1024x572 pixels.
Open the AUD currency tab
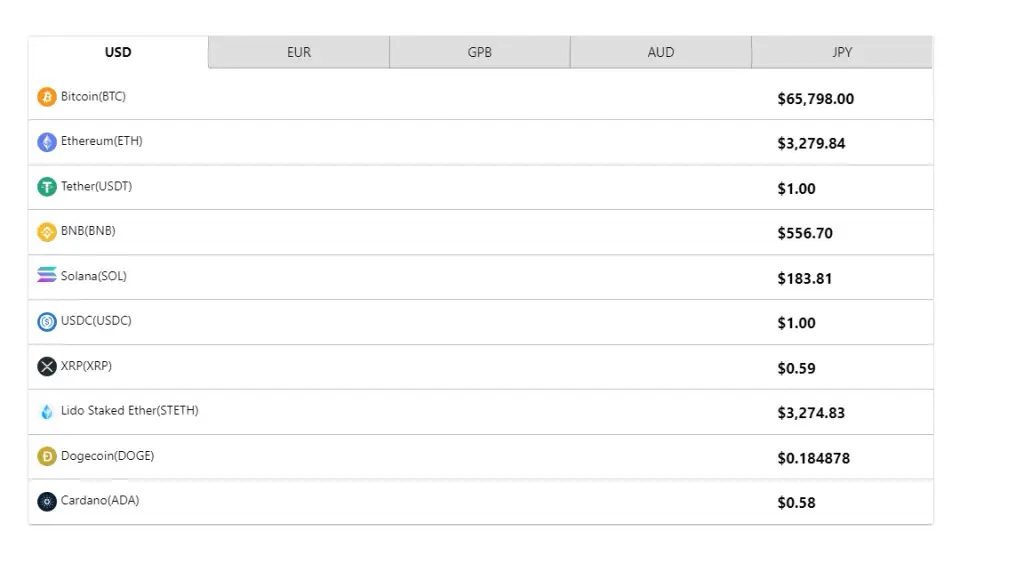point(660,52)
